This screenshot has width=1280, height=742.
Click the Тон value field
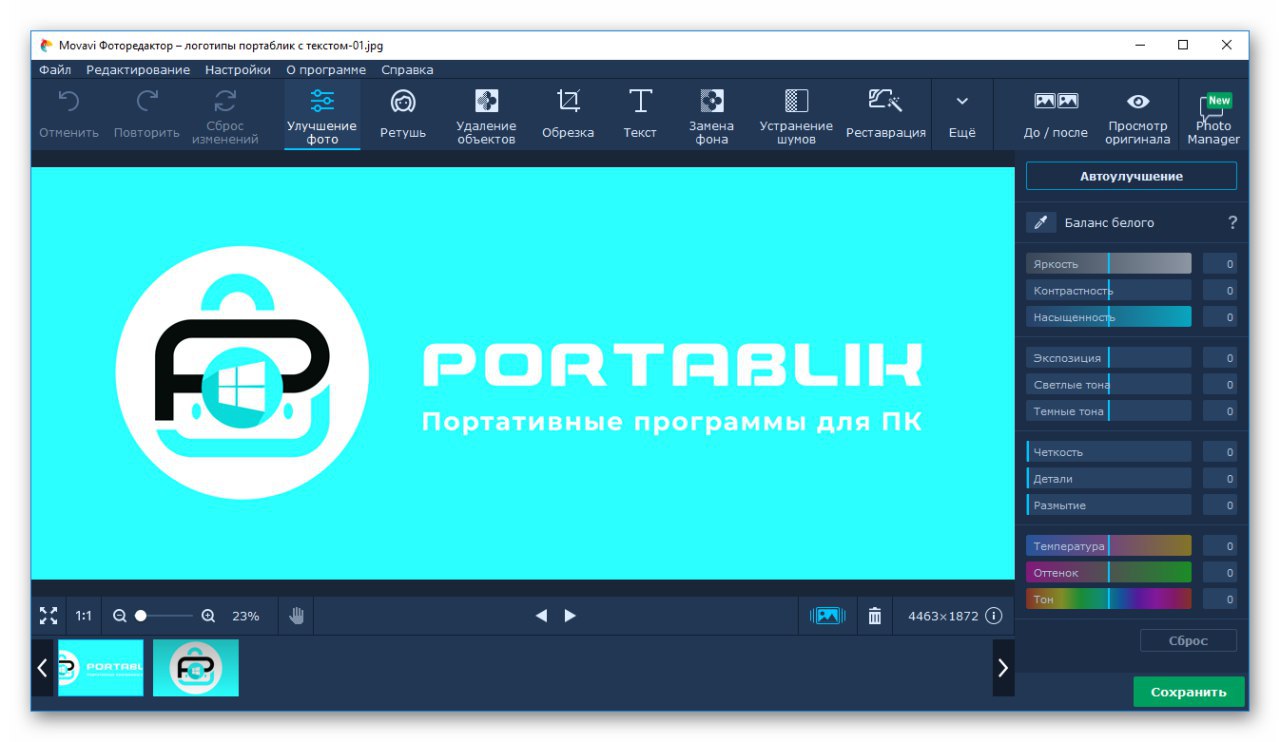click(x=1220, y=599)
